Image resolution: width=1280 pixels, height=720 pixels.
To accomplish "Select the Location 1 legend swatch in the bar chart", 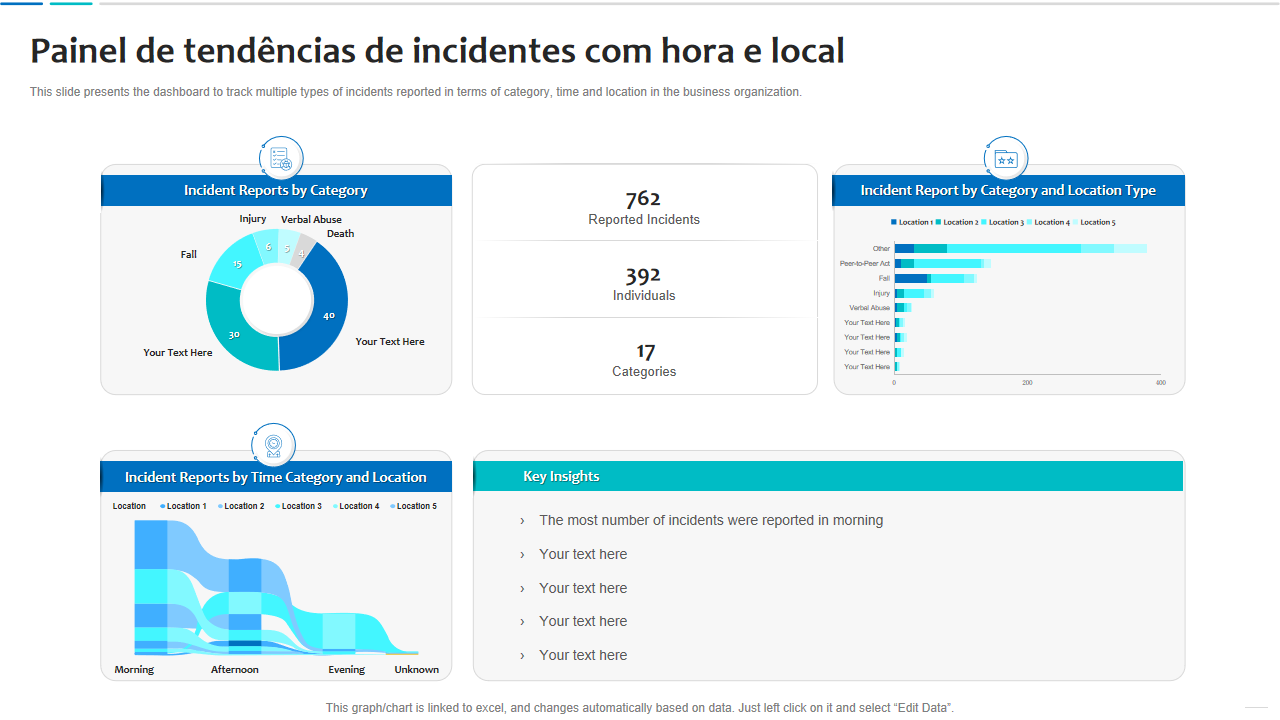I will click(x=894, y=222).
